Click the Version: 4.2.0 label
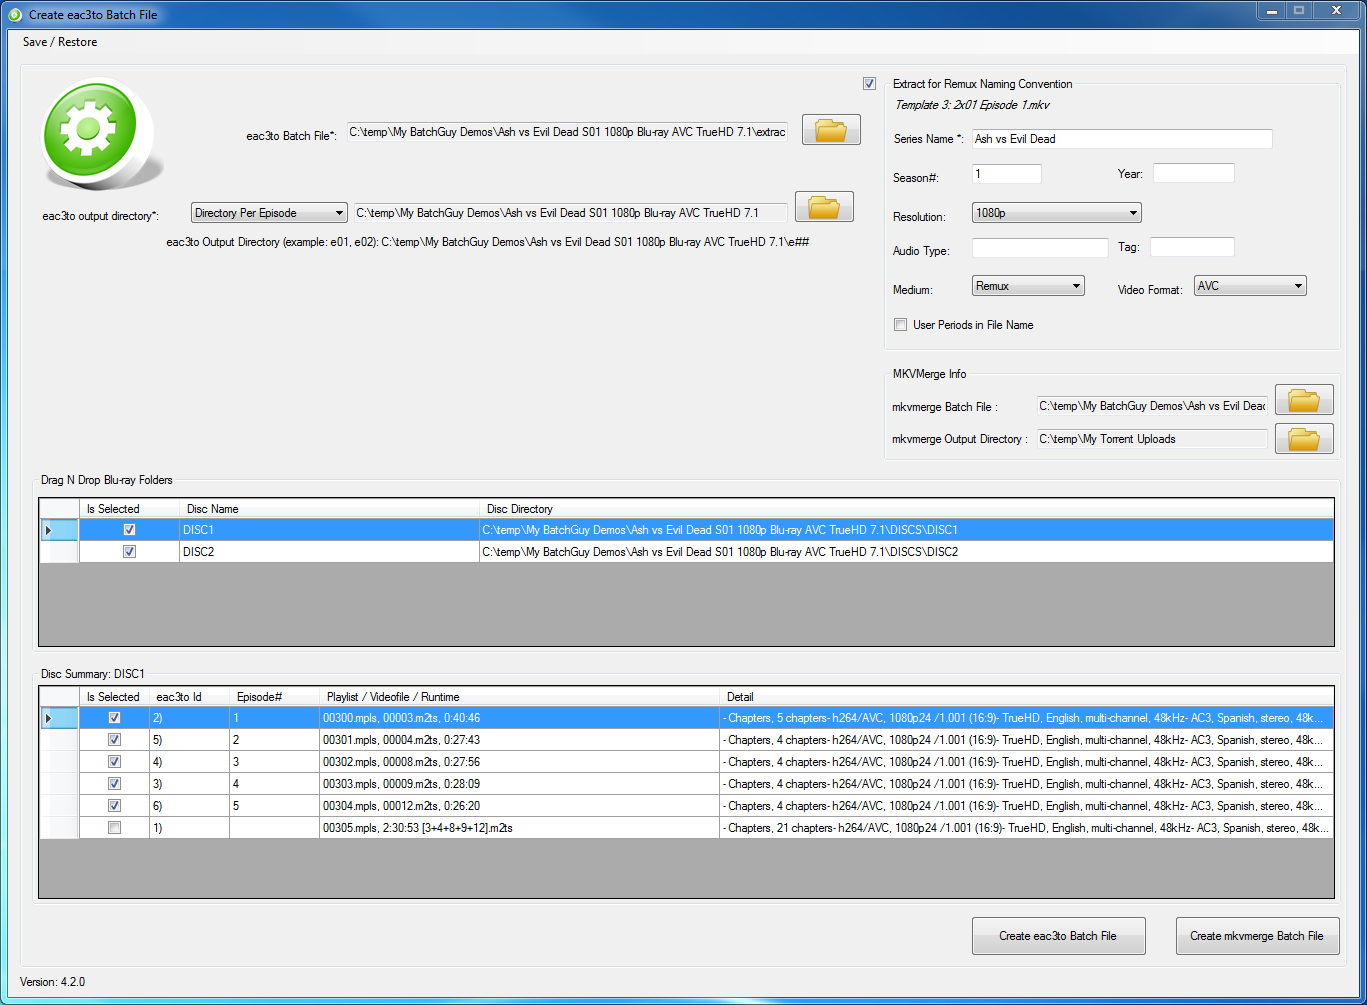The width and height of the screenshot is (1367, 1005). tap(52, 982)
